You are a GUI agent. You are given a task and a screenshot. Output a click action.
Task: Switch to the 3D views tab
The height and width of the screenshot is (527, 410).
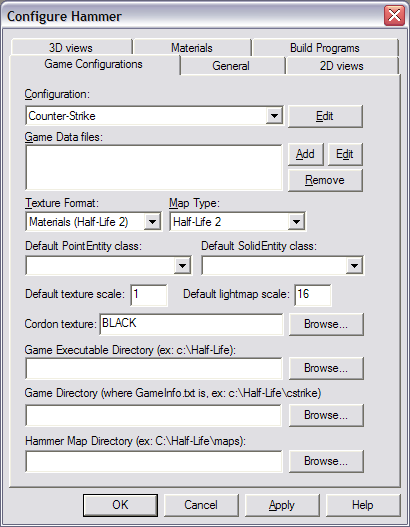coord(71,47)
